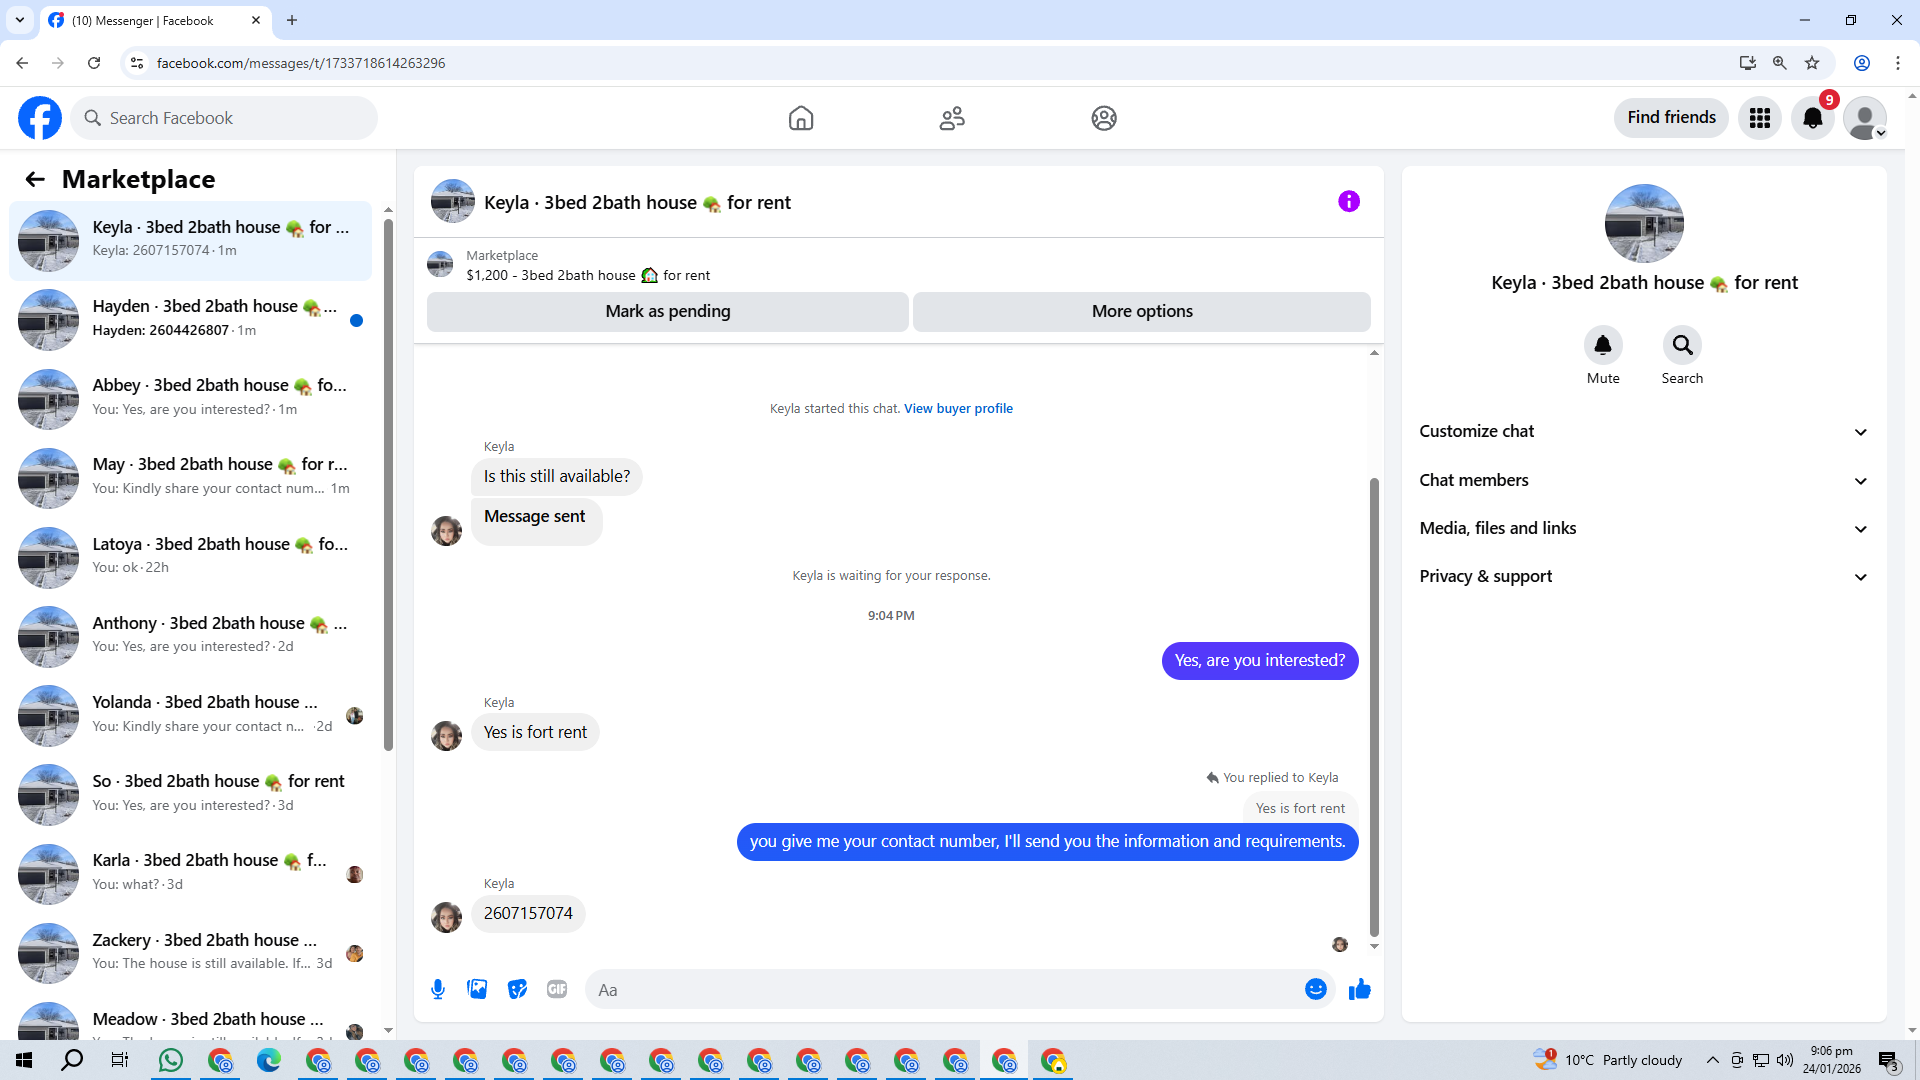Attach a photo using the image icon
This screenshot has height=1080, width=1920.
(477, 989)
